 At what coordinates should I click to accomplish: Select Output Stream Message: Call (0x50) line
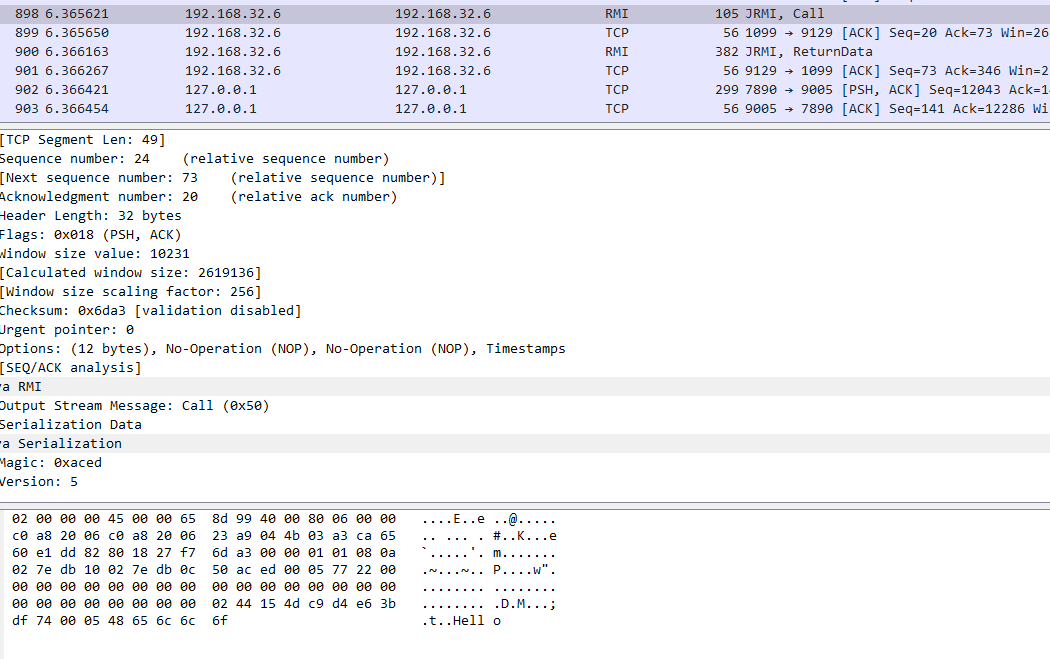(x=134, y=406)
